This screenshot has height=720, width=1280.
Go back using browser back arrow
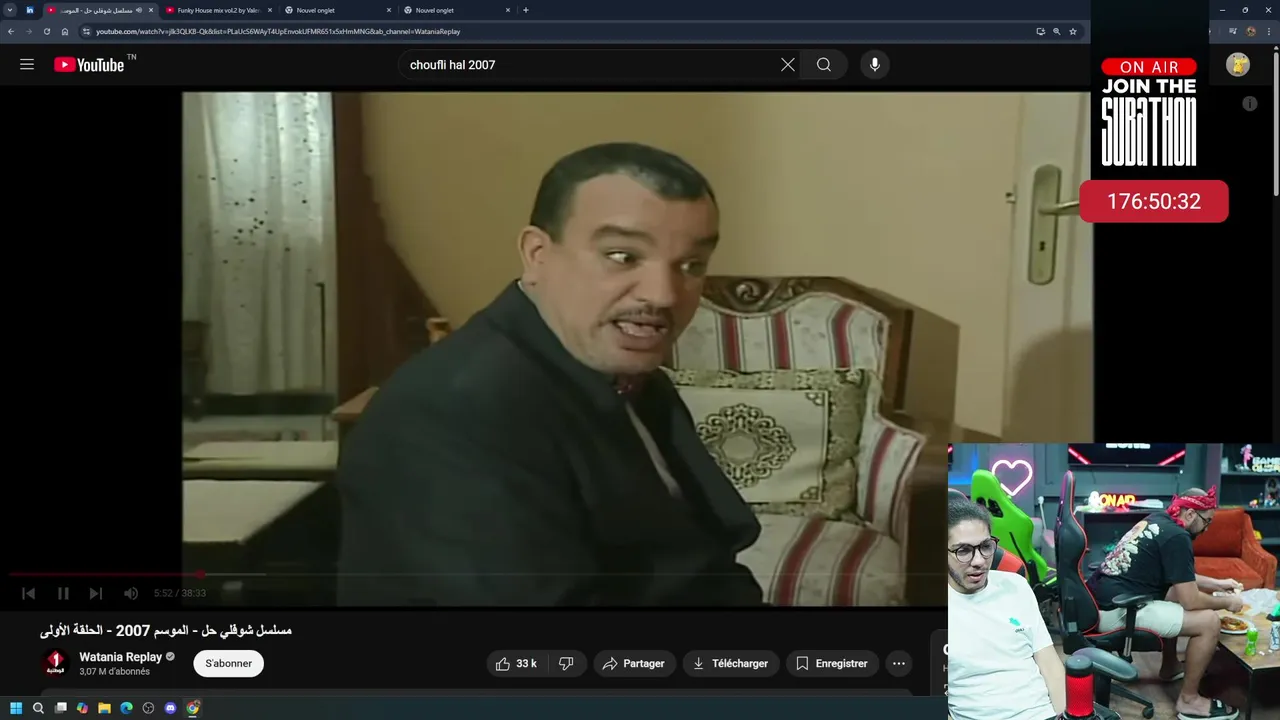click(x=11, y=31)
